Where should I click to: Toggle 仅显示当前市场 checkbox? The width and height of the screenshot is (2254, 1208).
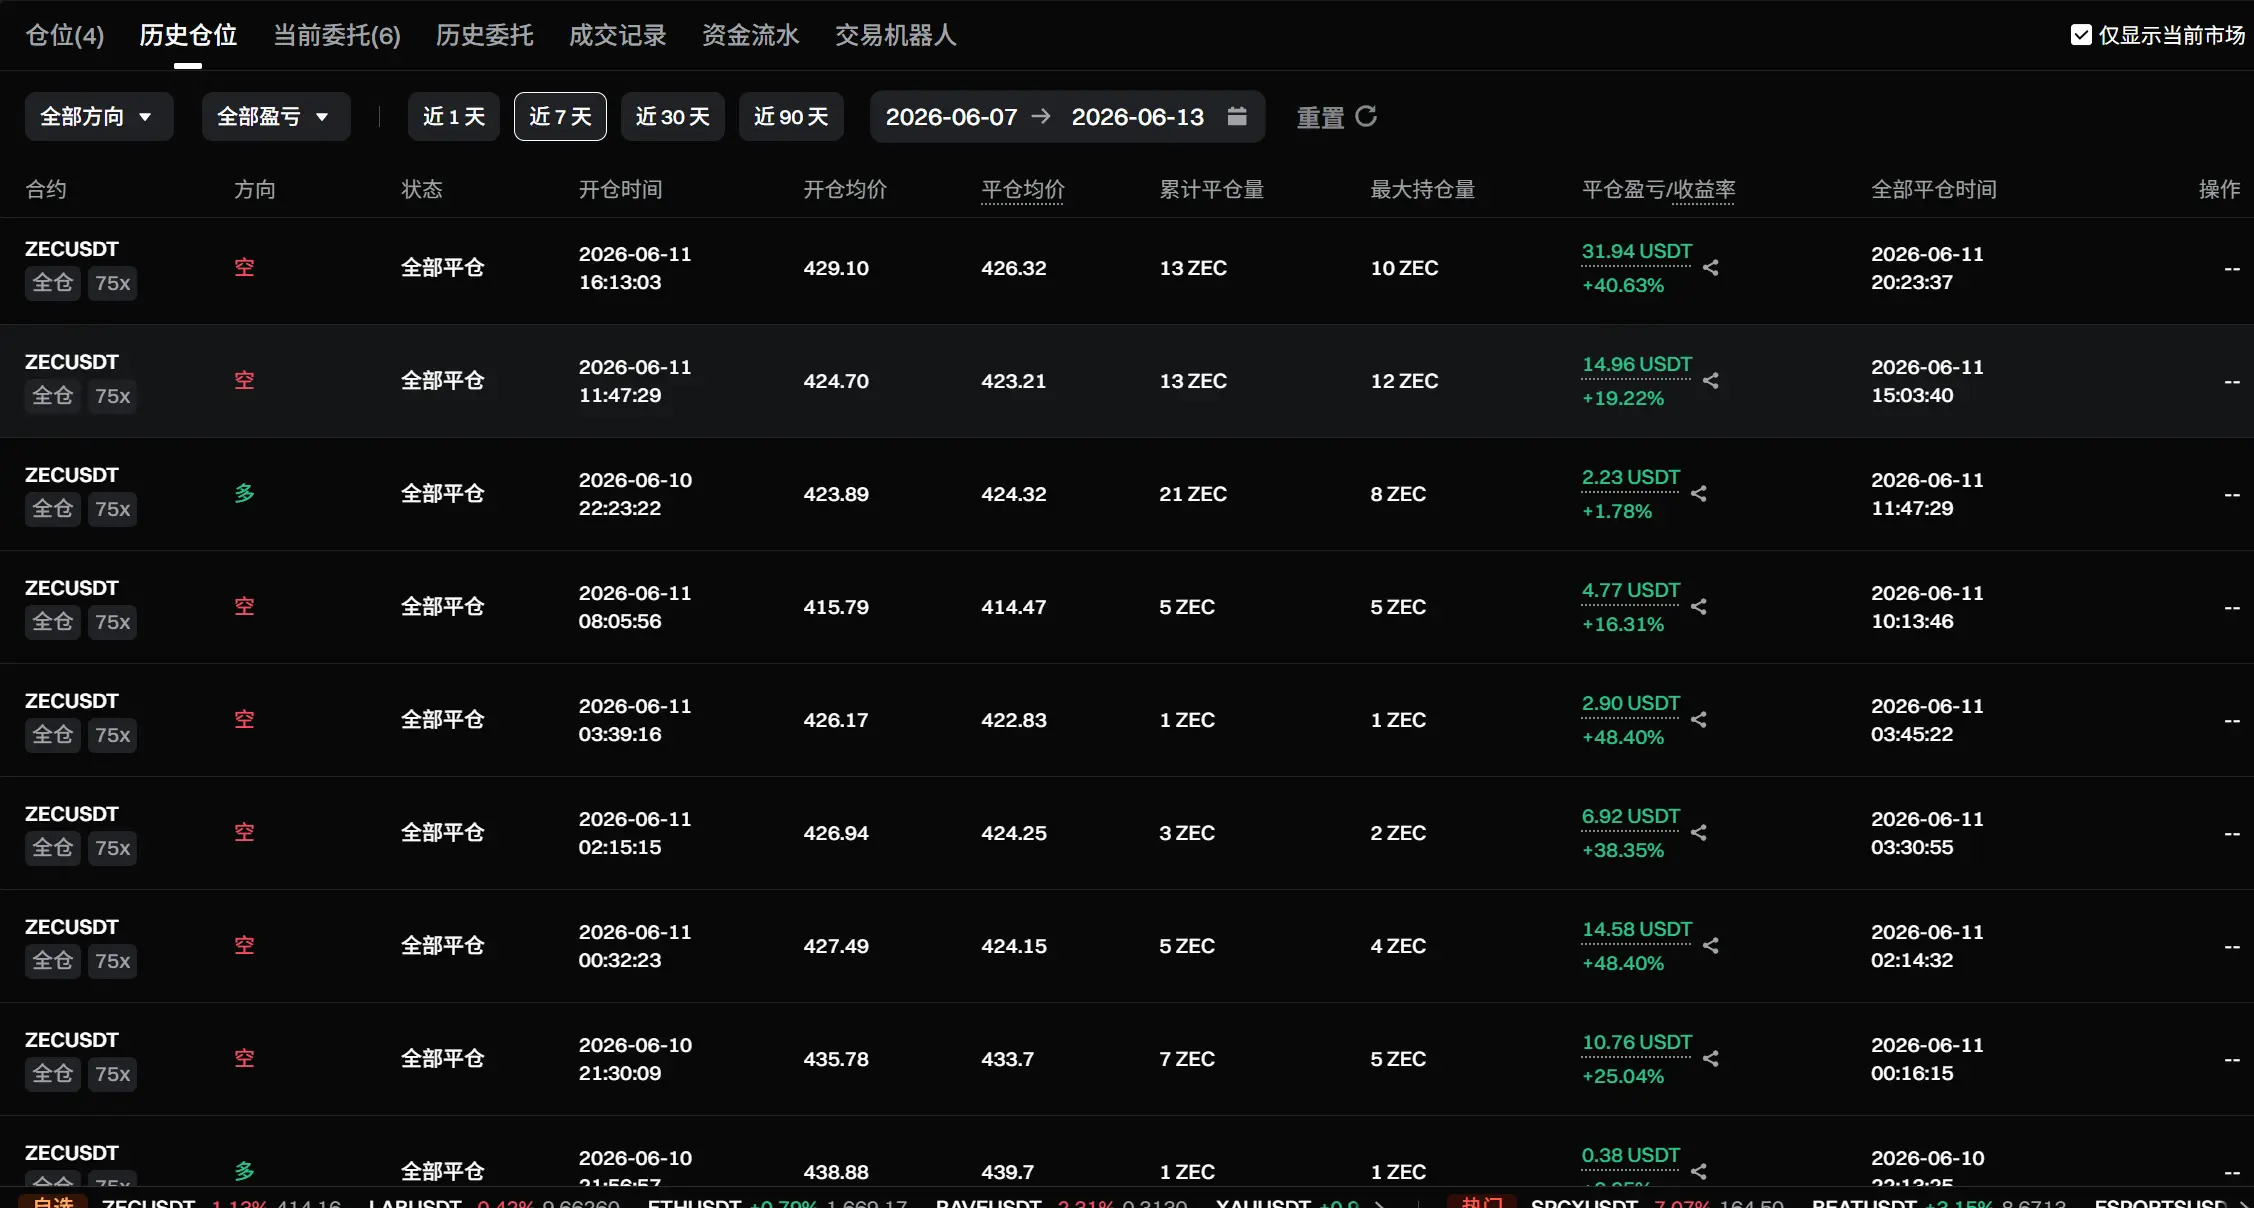coord(2081,35)
